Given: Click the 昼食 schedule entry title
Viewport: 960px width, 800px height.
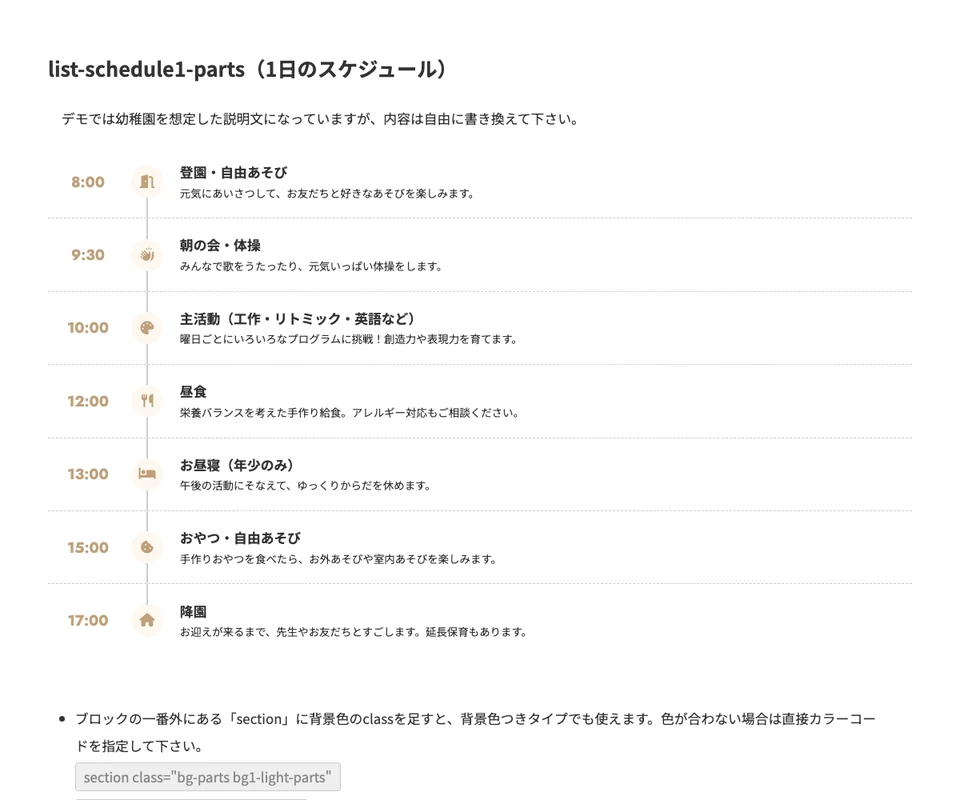Looking at the screenshot, I should tap(193, 392).
